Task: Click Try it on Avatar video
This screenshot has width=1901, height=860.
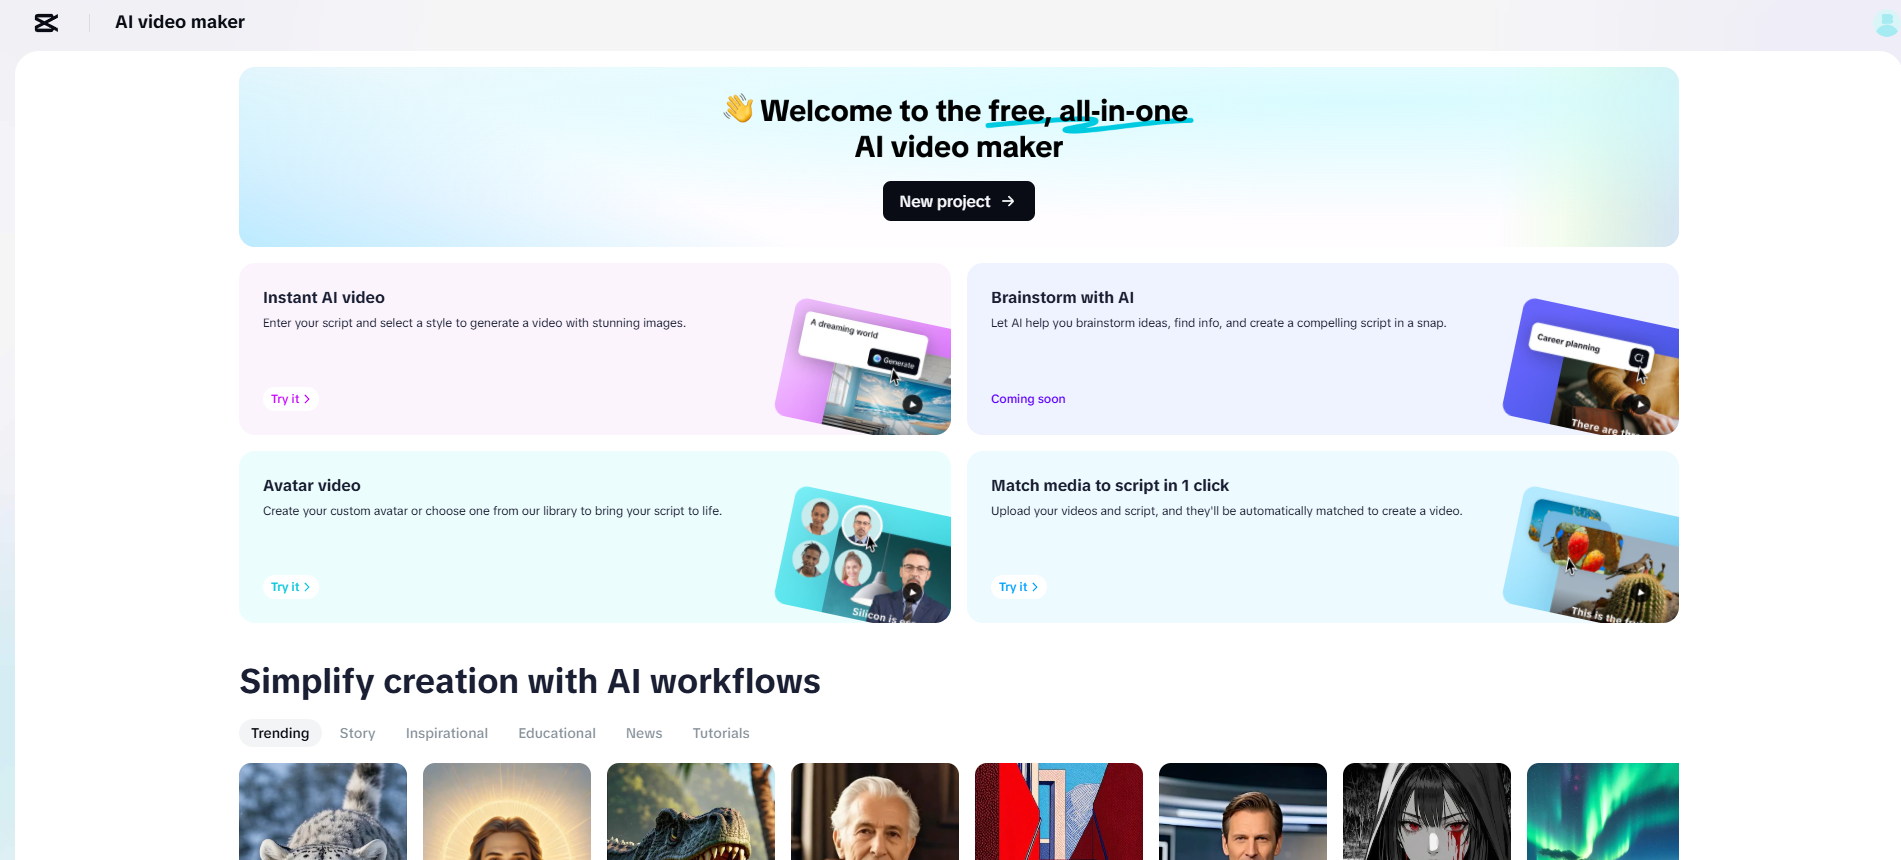Action: pos(291,587)
